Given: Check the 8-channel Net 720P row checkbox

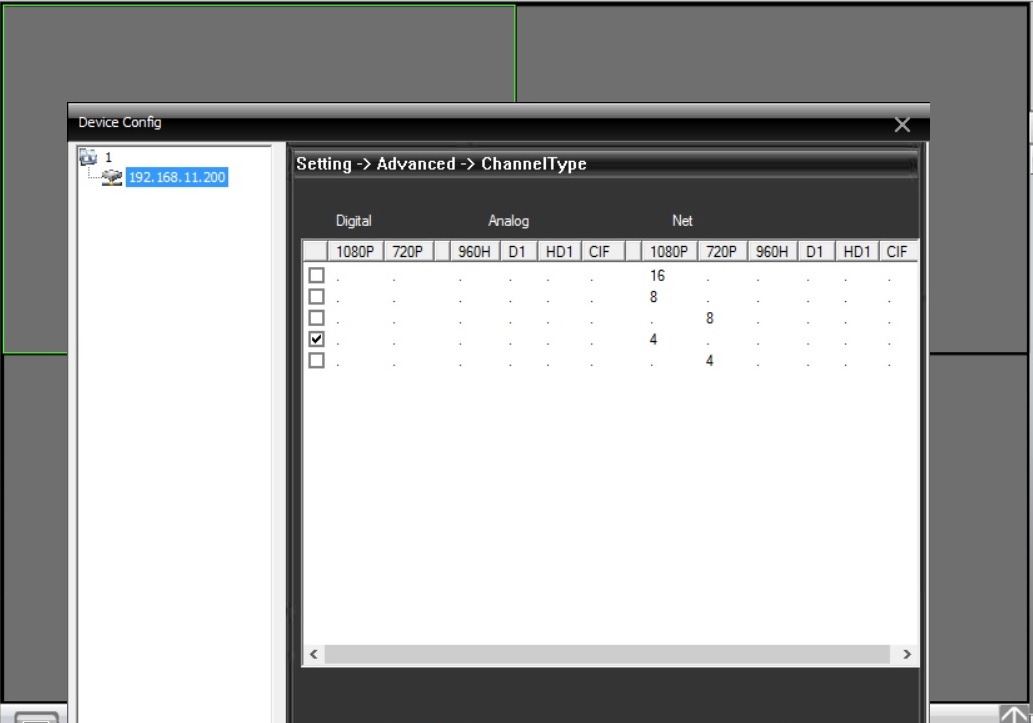Looking at the screenshot, I should (x=317, y=318).
